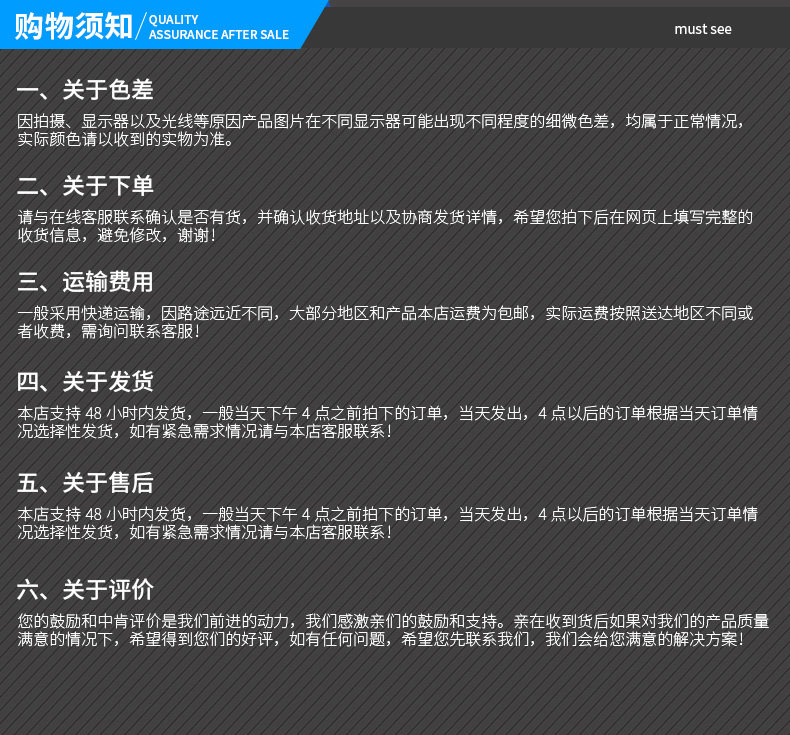Image resolution: width=790 pixels, height=735 pixels.
Task: Click the paragraph under 关于售后 heading
Action: [387, 523]
